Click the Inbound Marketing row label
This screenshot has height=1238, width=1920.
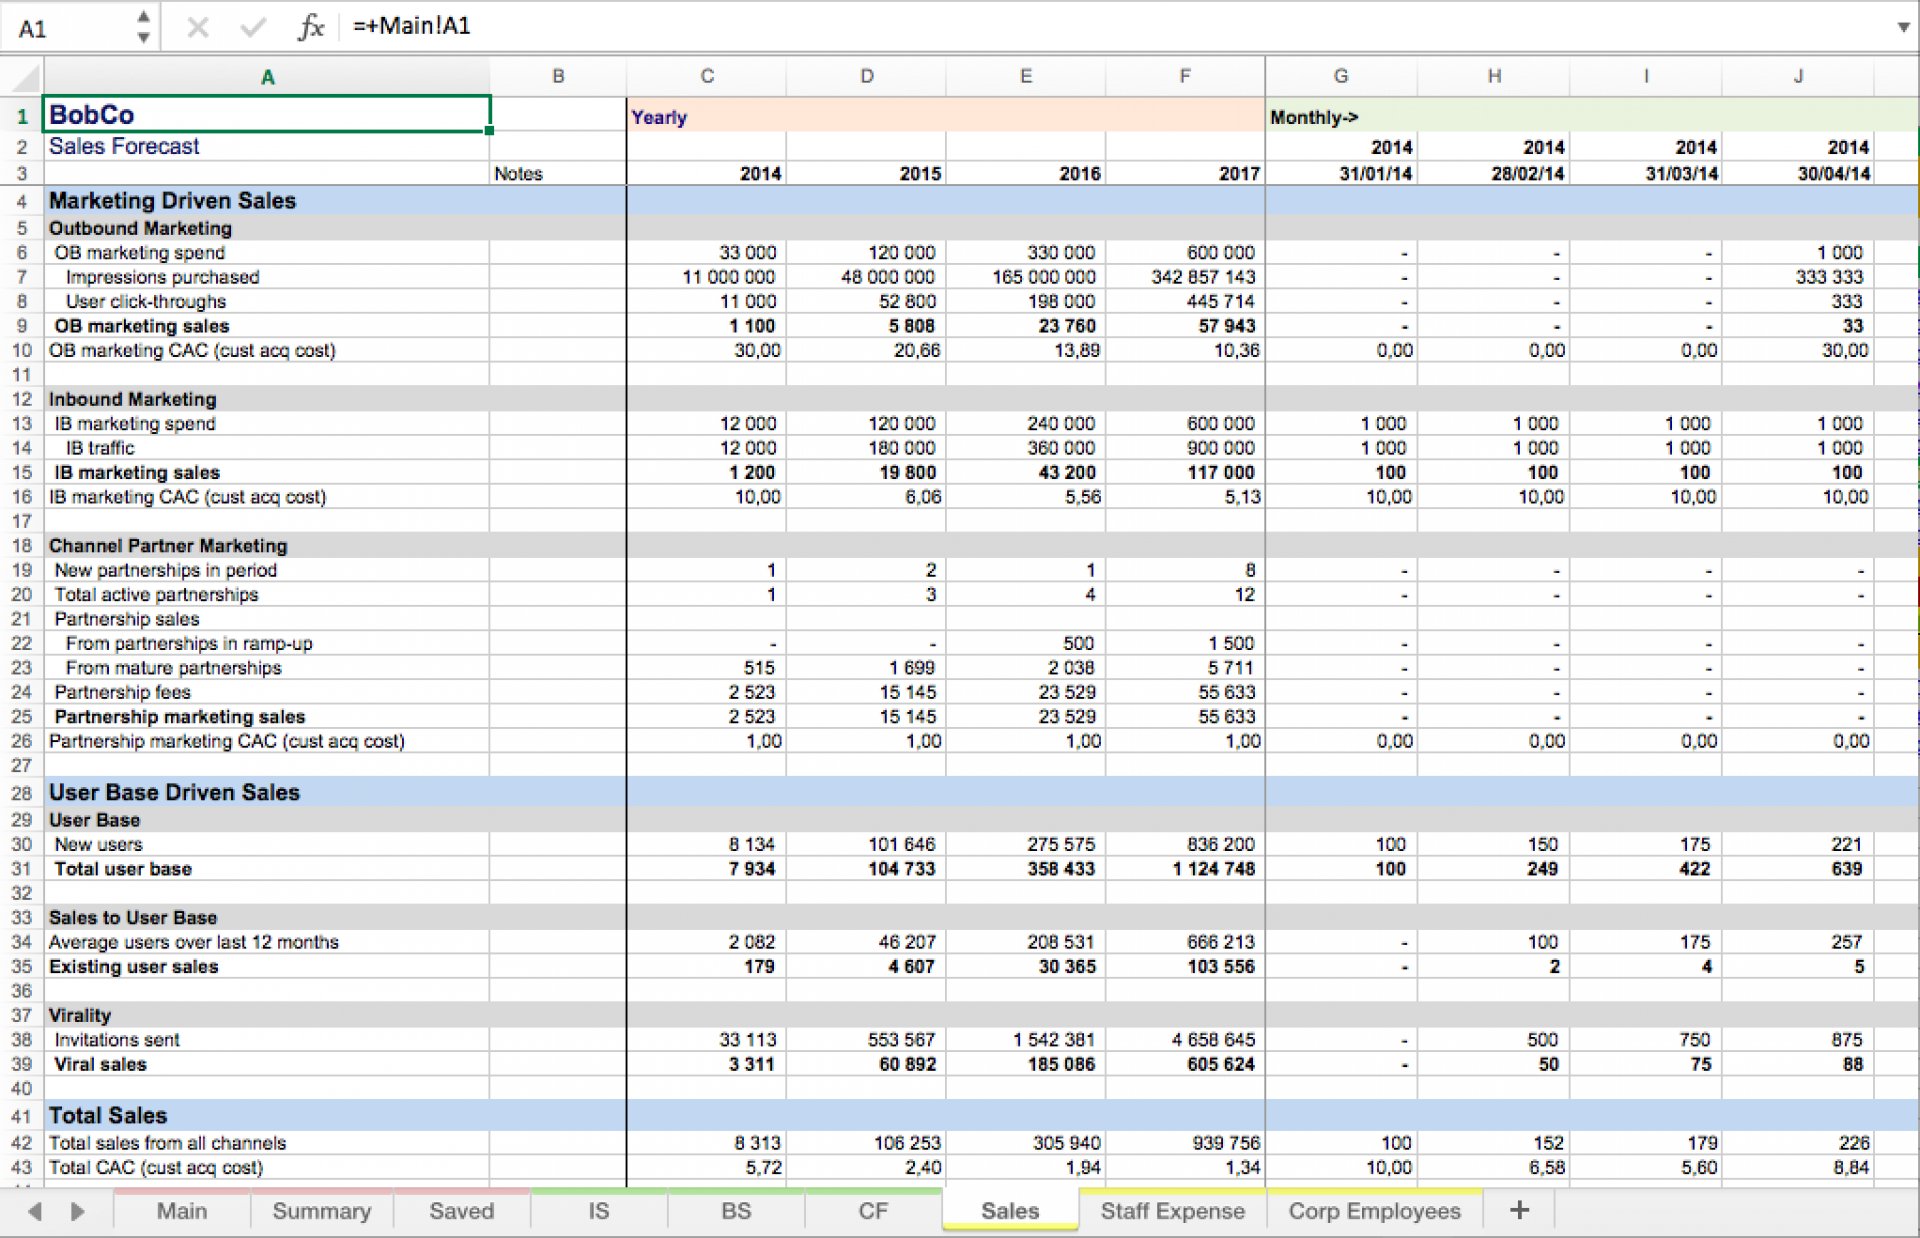(x=132, y=399)
